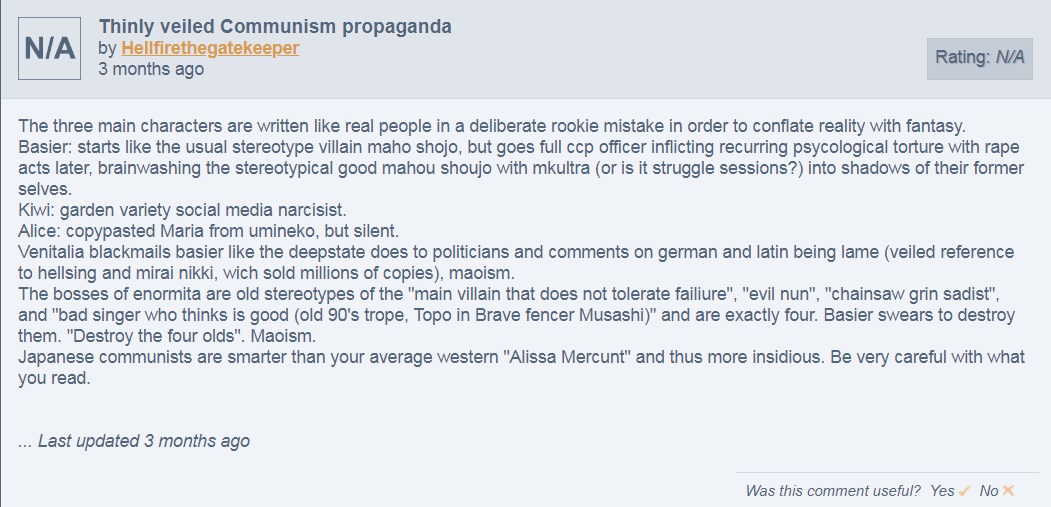Click the "Last updated 3 months ago" note
This screenshot has width=1051, height=507.
(x=134, y=441)
